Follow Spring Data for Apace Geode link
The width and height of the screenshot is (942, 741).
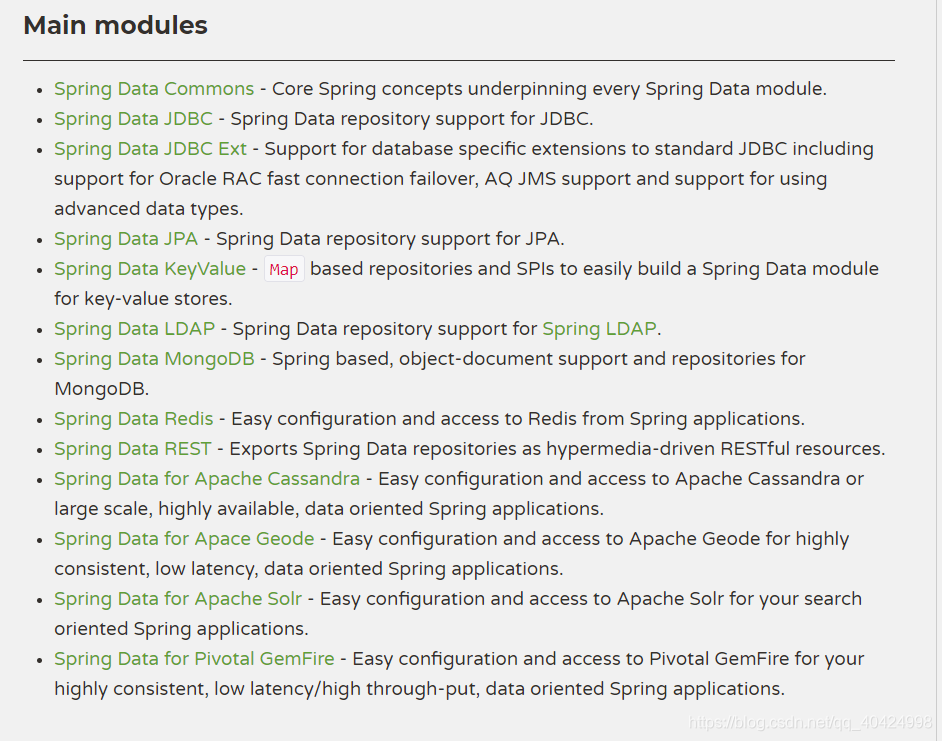[184, 539]
